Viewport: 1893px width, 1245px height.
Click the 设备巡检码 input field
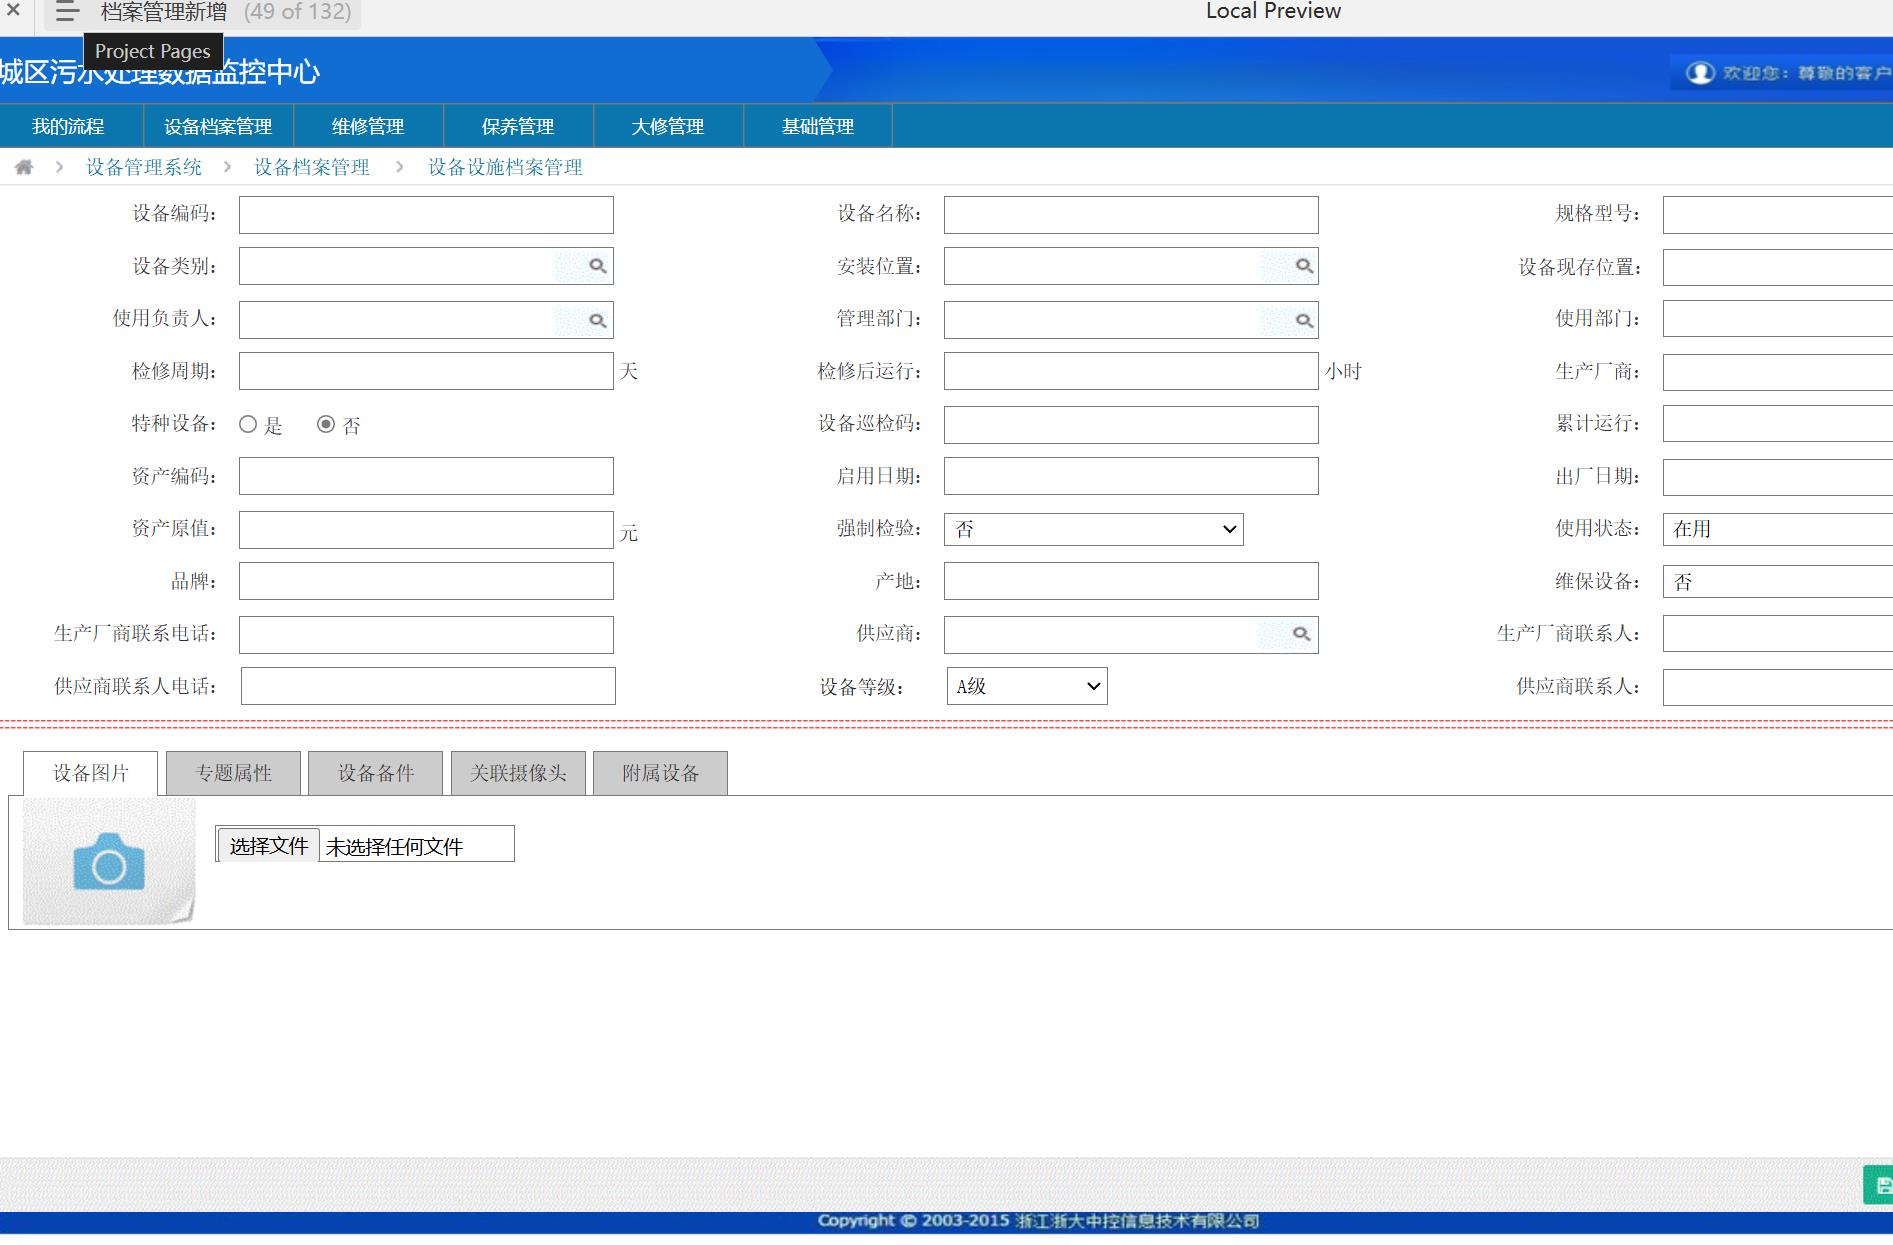coord(1131,425)
